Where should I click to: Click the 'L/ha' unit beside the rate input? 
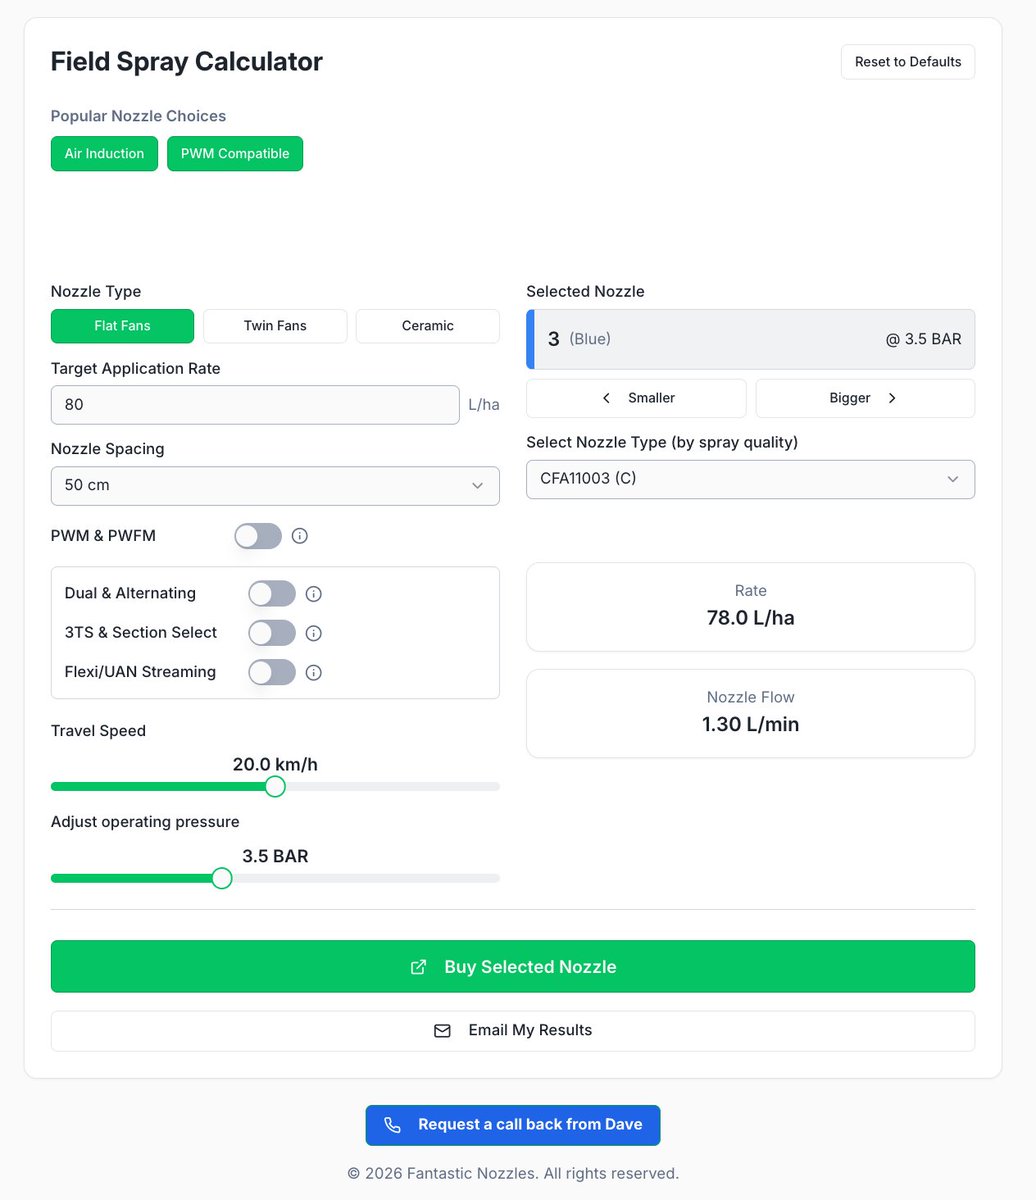(484, 405)
